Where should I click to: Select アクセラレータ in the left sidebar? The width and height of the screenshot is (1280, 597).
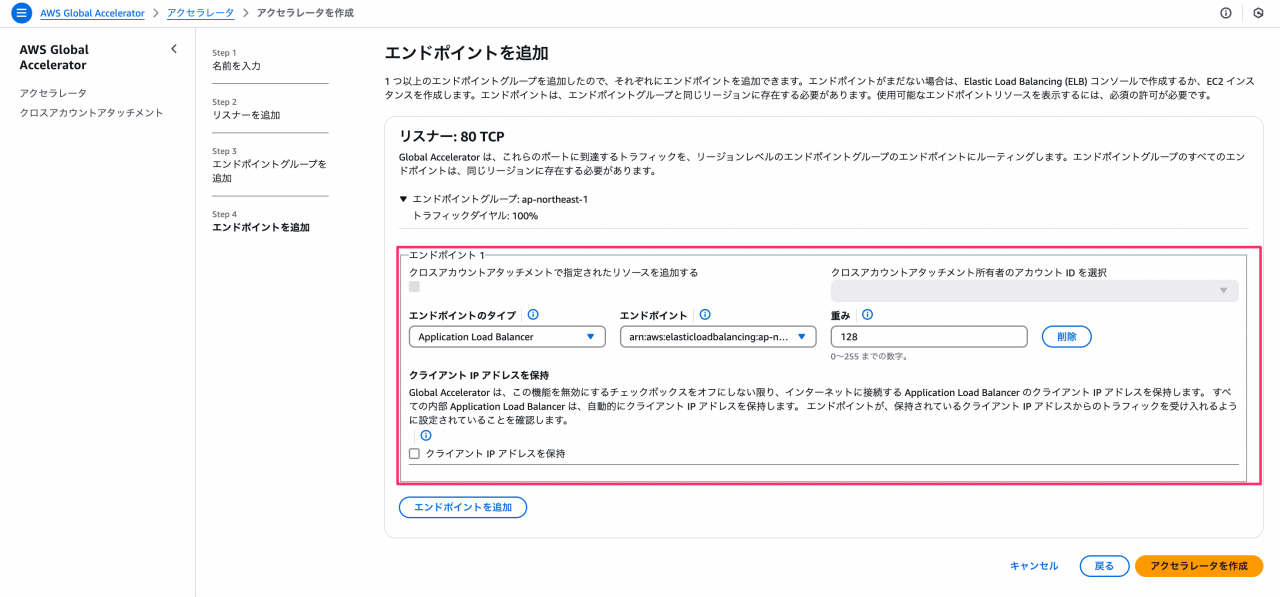click(53, 93)
